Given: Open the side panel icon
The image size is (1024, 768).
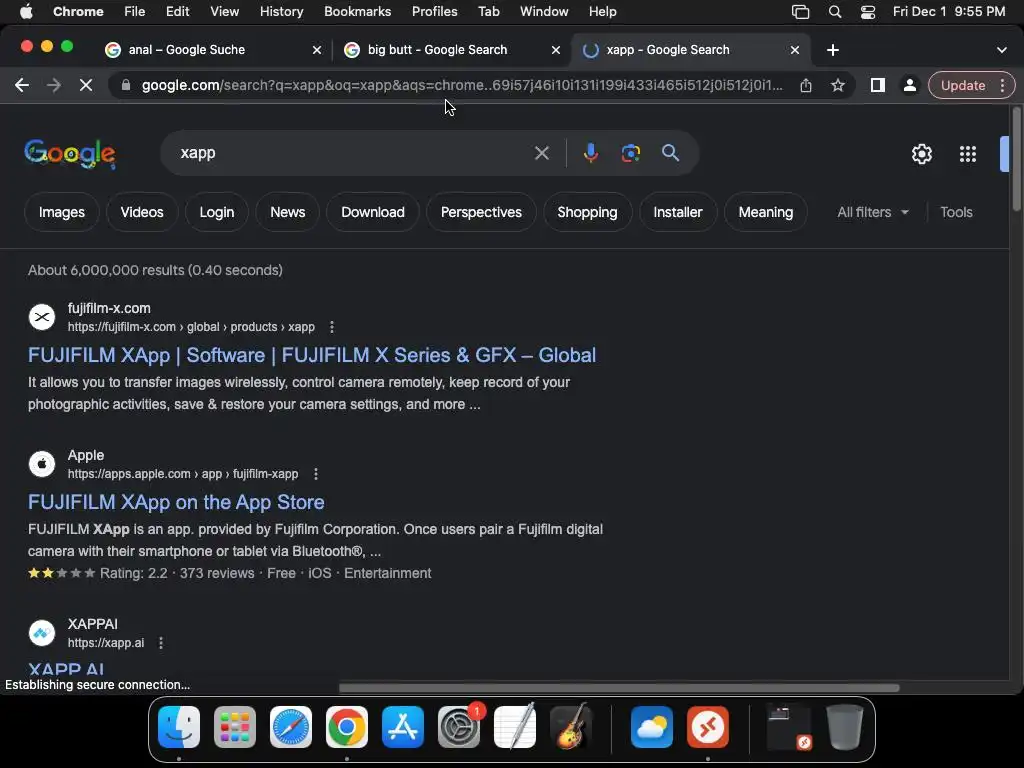Looking at the screenshot, I should click(878, 86).
